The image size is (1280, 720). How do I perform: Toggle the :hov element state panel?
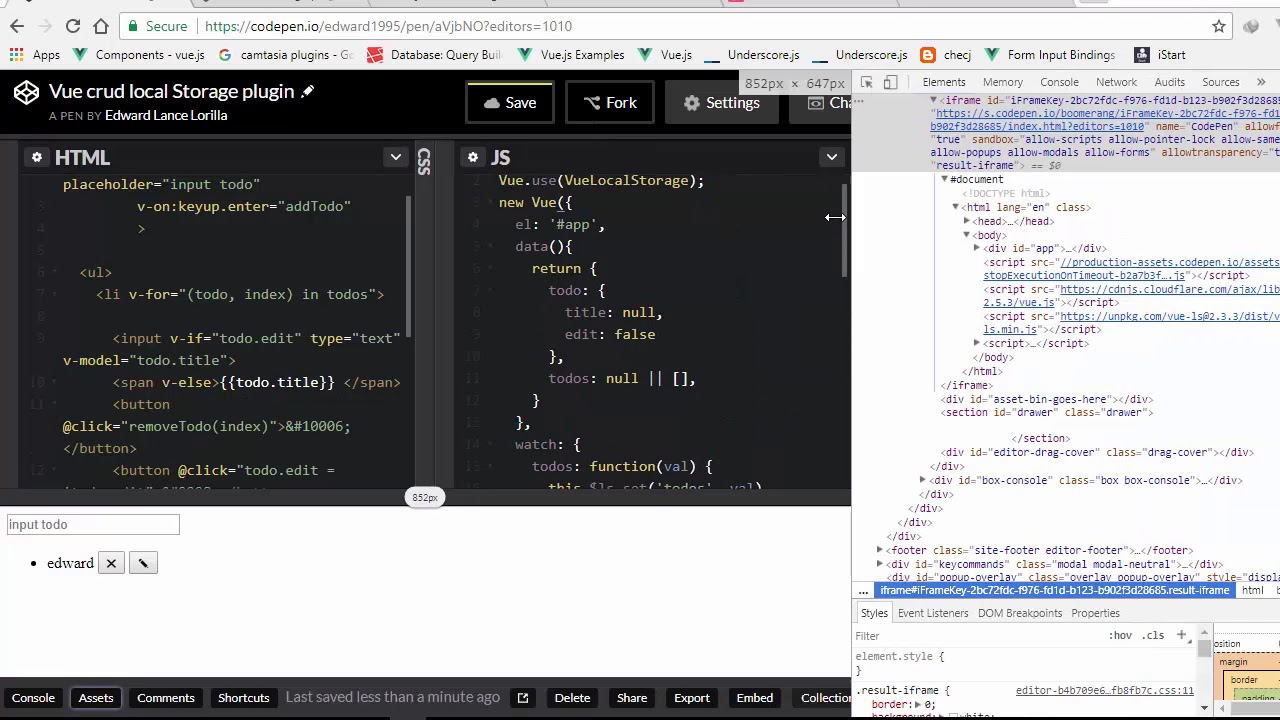[1120, 635]
